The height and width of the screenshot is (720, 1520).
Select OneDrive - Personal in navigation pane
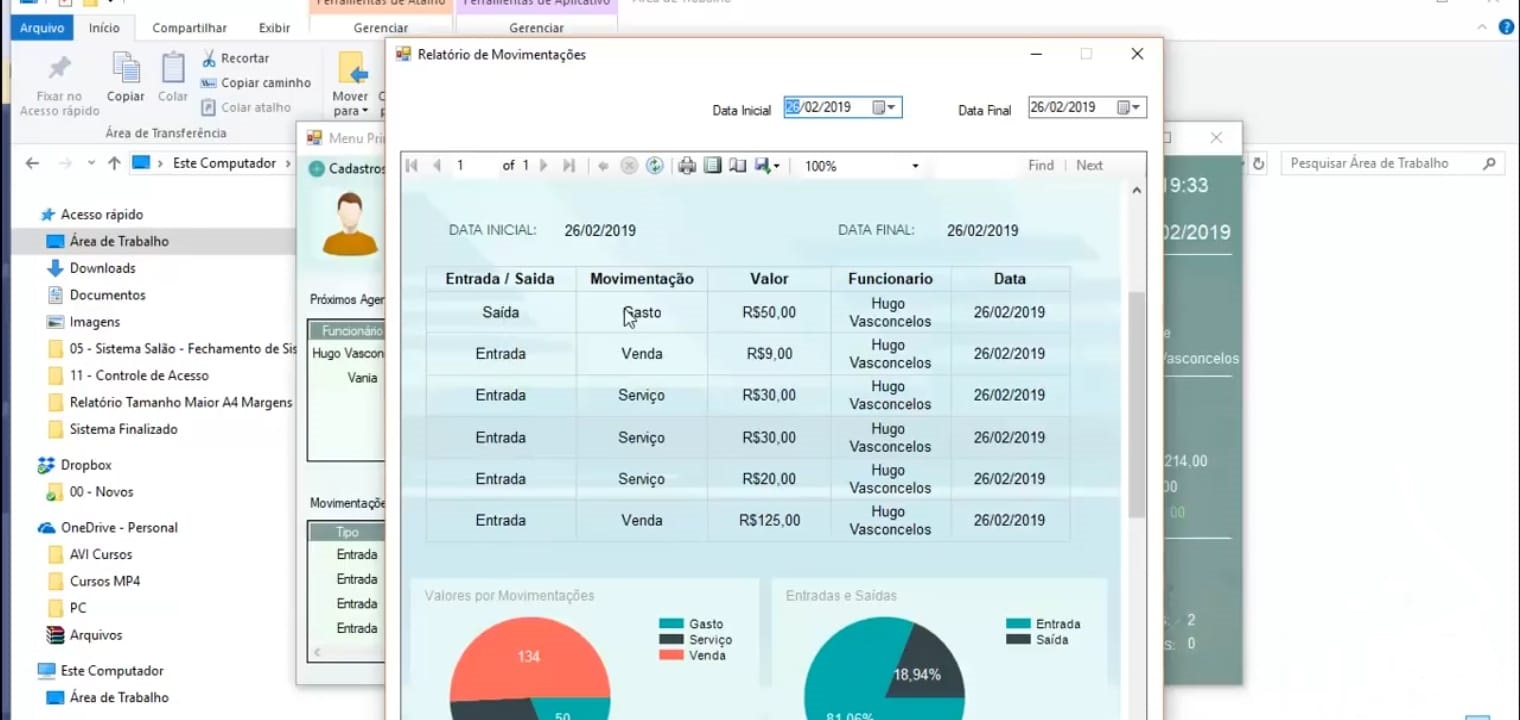click(x=119, y=527)
